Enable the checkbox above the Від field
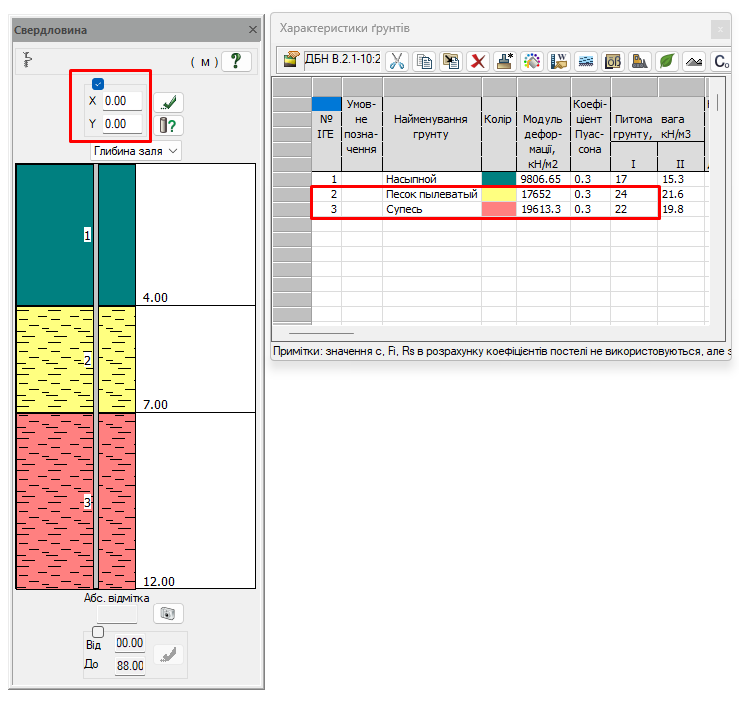 tap(98, 632)
